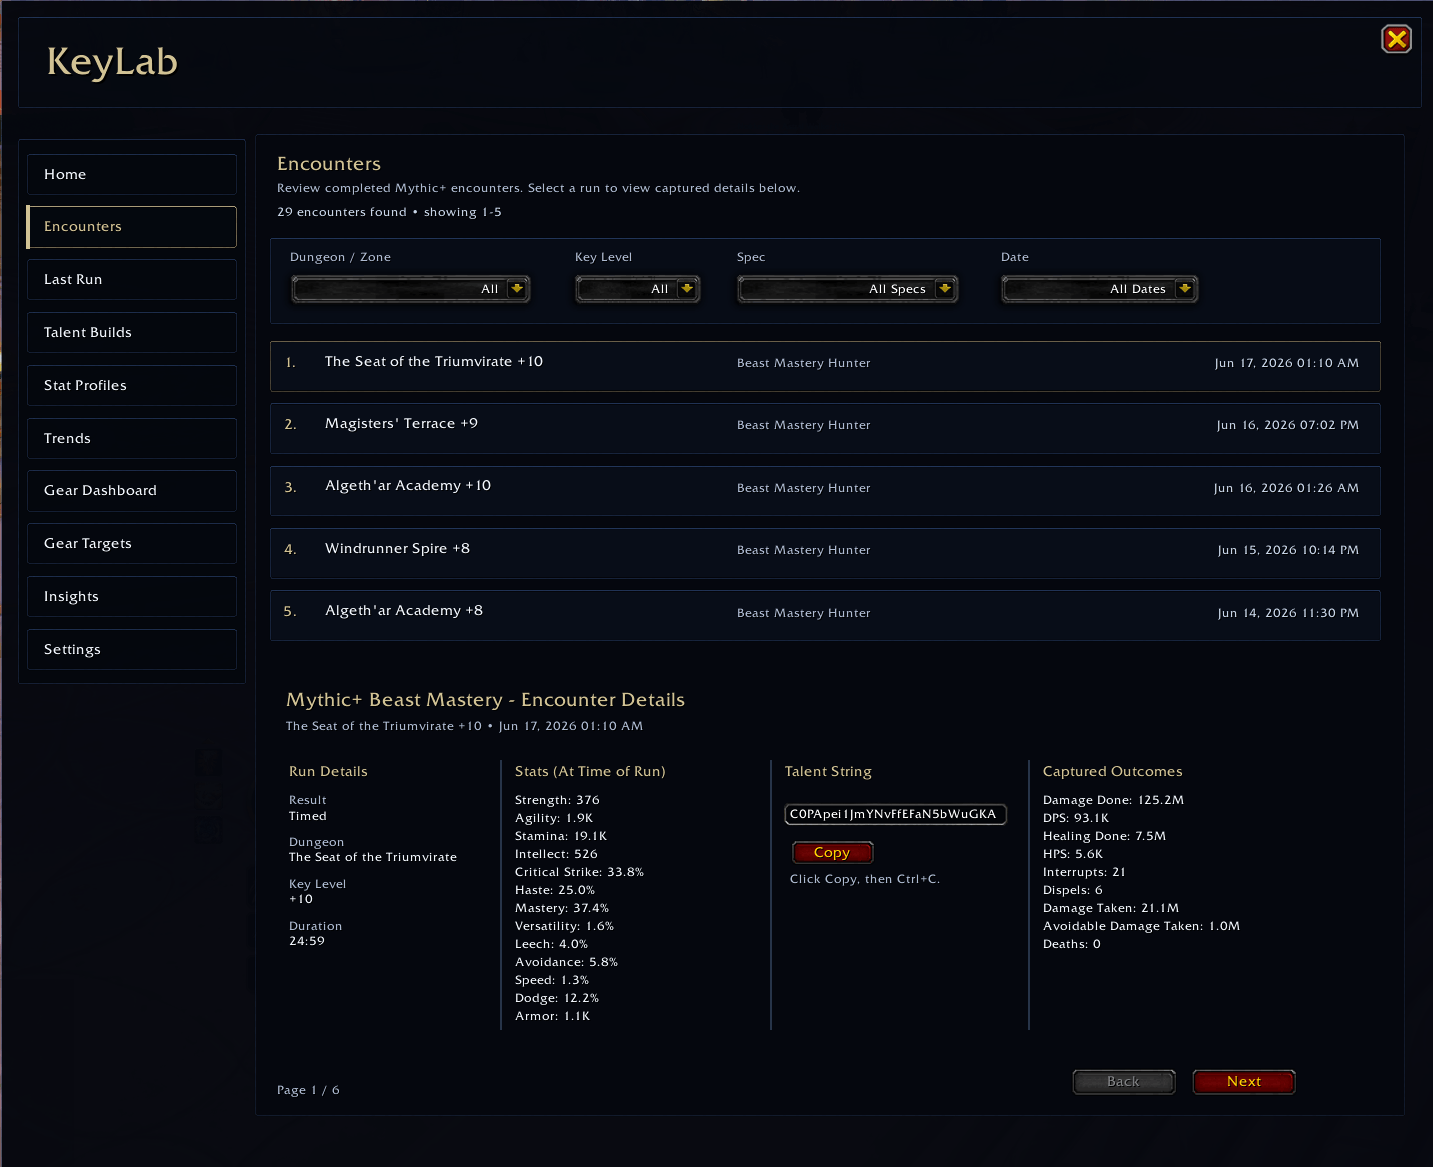Open the All Specs dropdown

pos(847,289)
